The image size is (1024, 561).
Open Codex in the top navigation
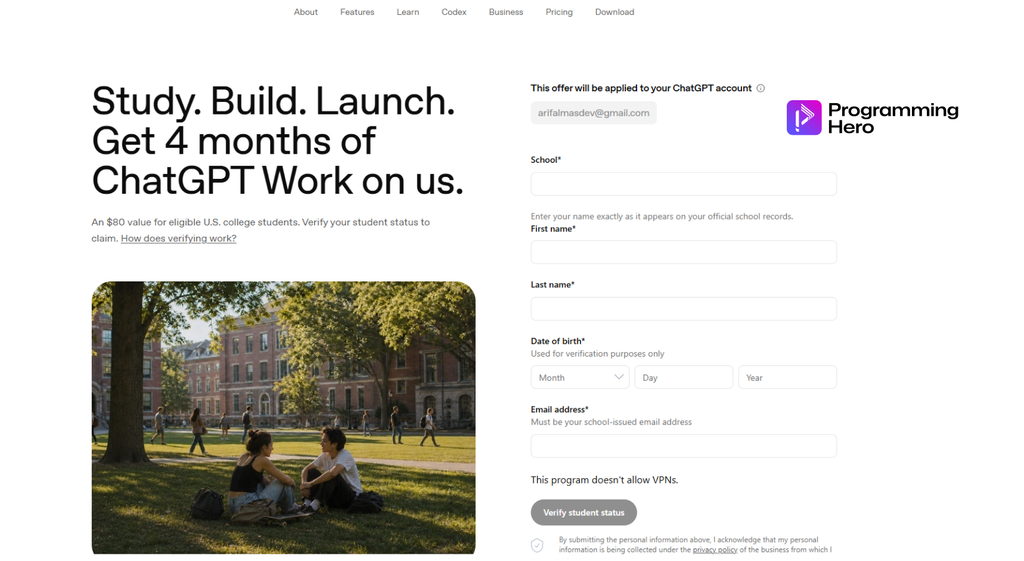tap(454, 12)
